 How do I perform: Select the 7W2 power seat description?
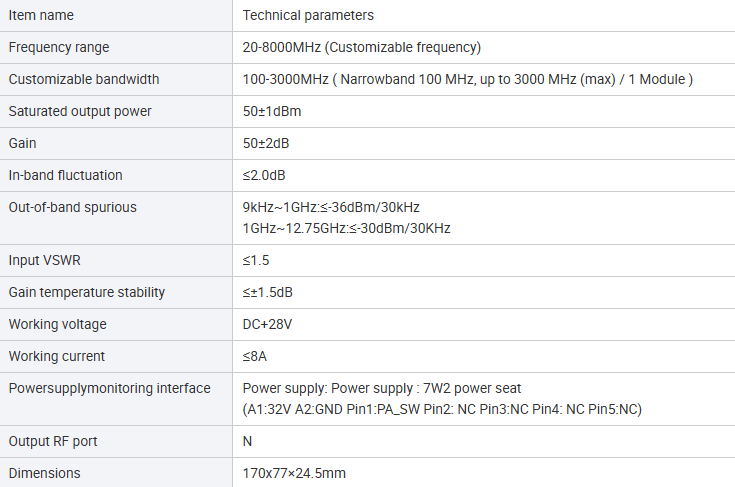coord(382,389)
